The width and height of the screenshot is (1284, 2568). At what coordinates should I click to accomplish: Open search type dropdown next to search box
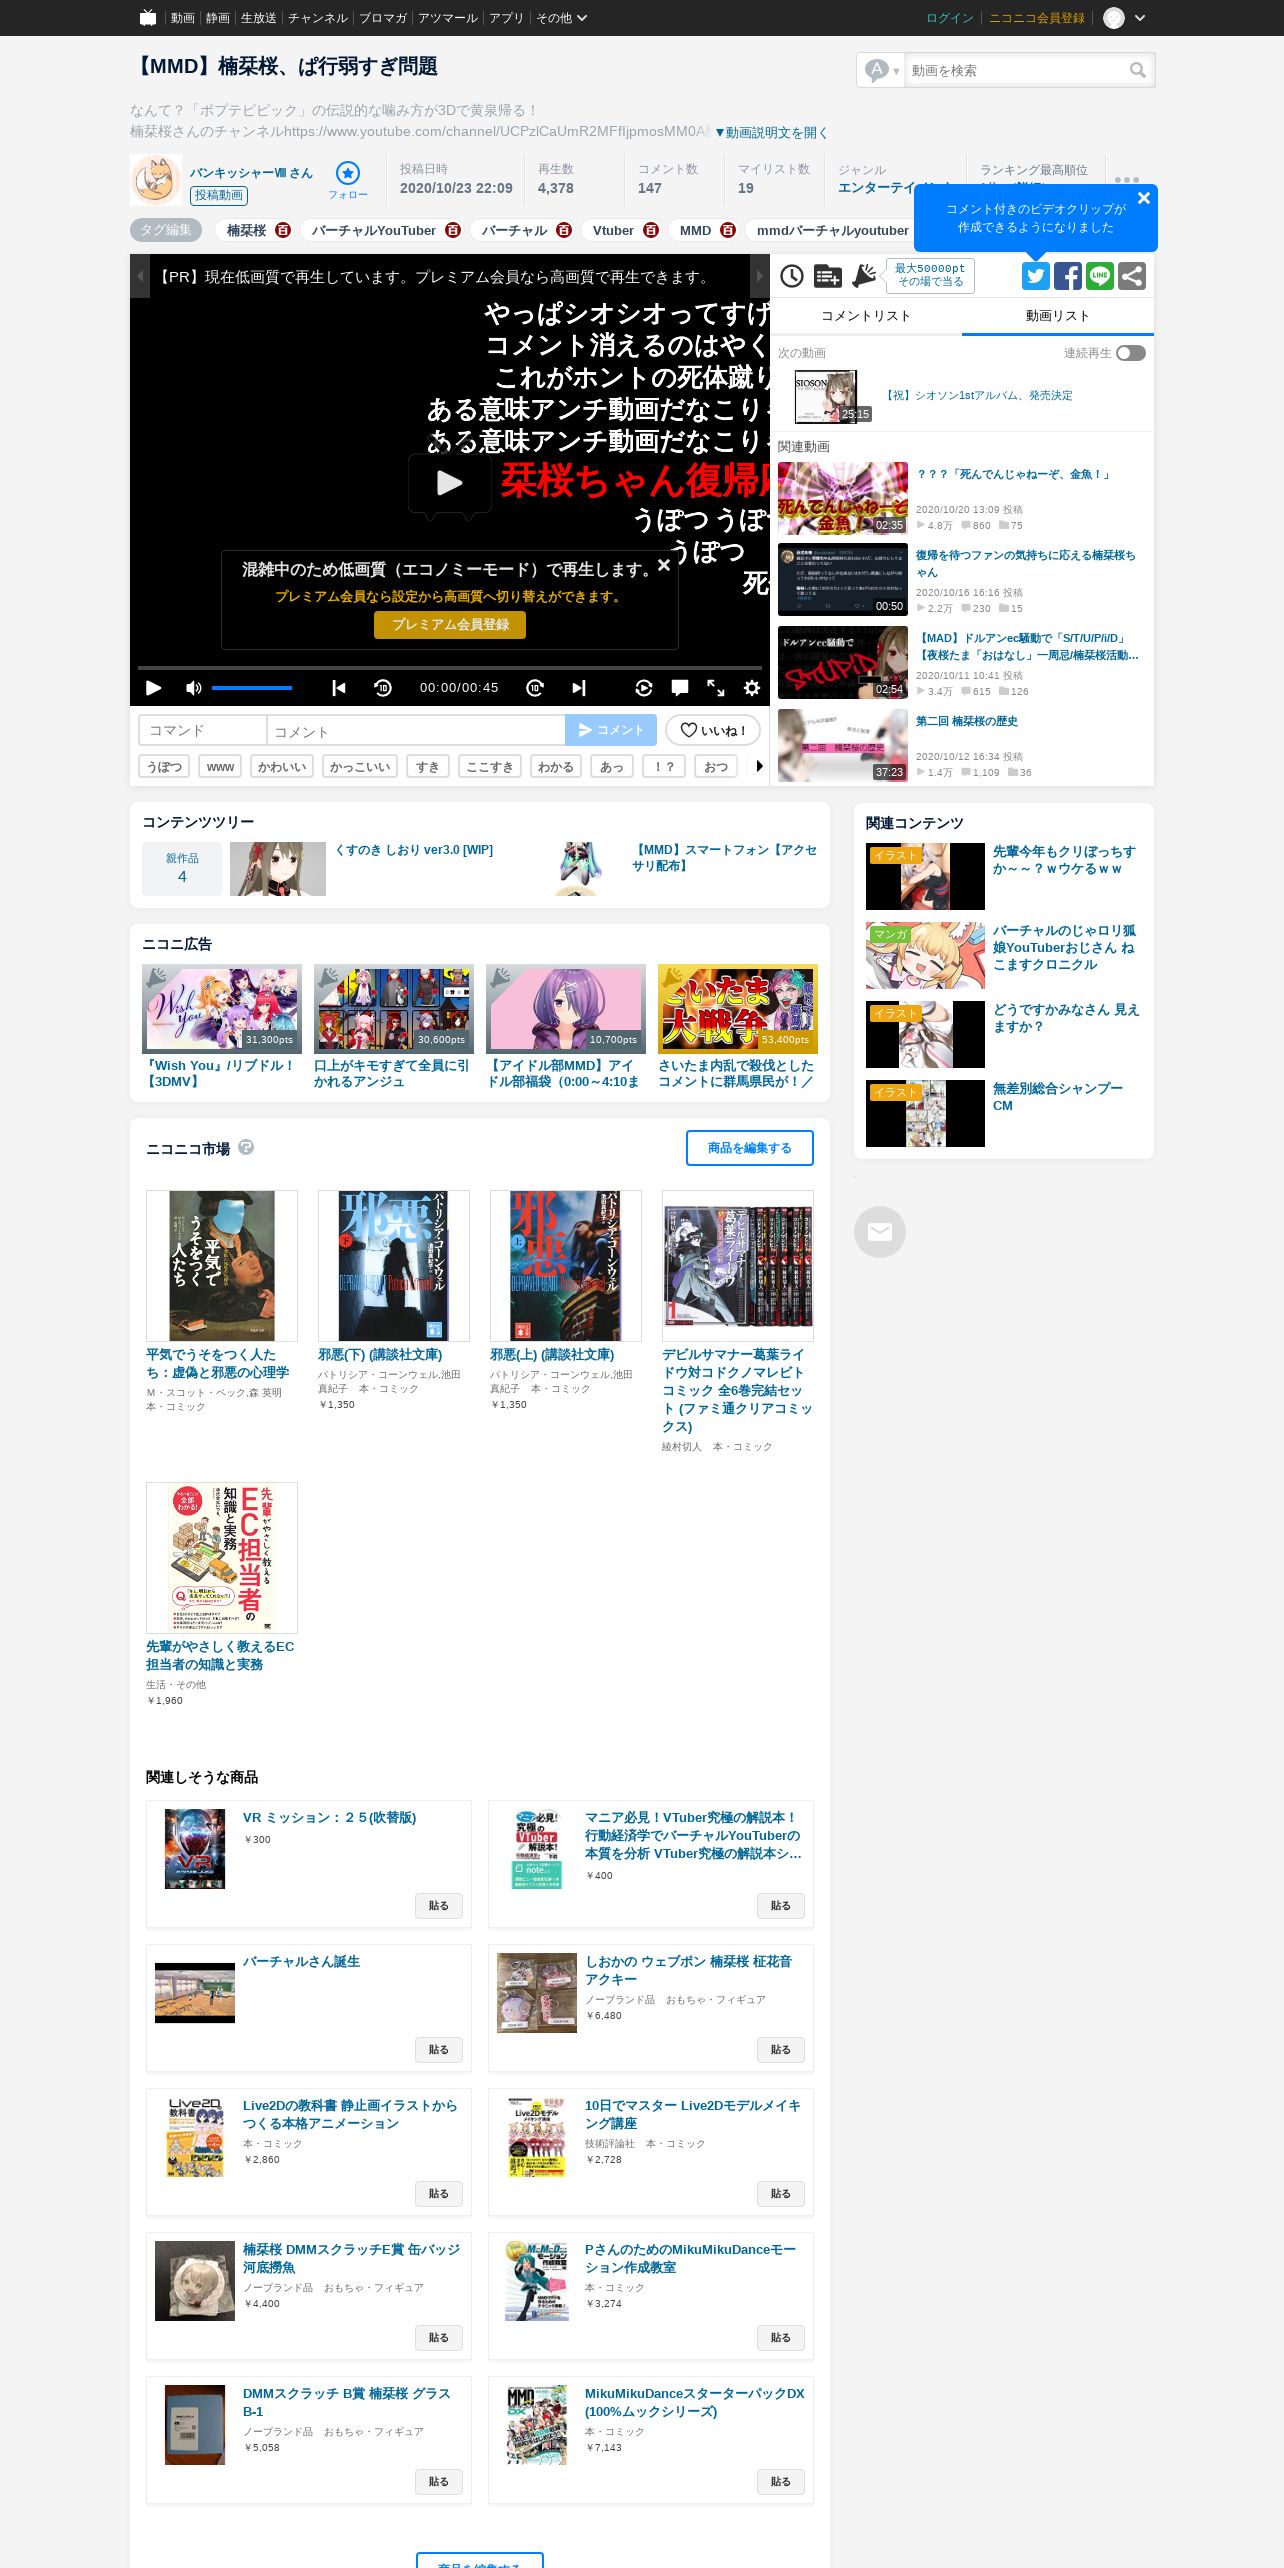[881, 70]
